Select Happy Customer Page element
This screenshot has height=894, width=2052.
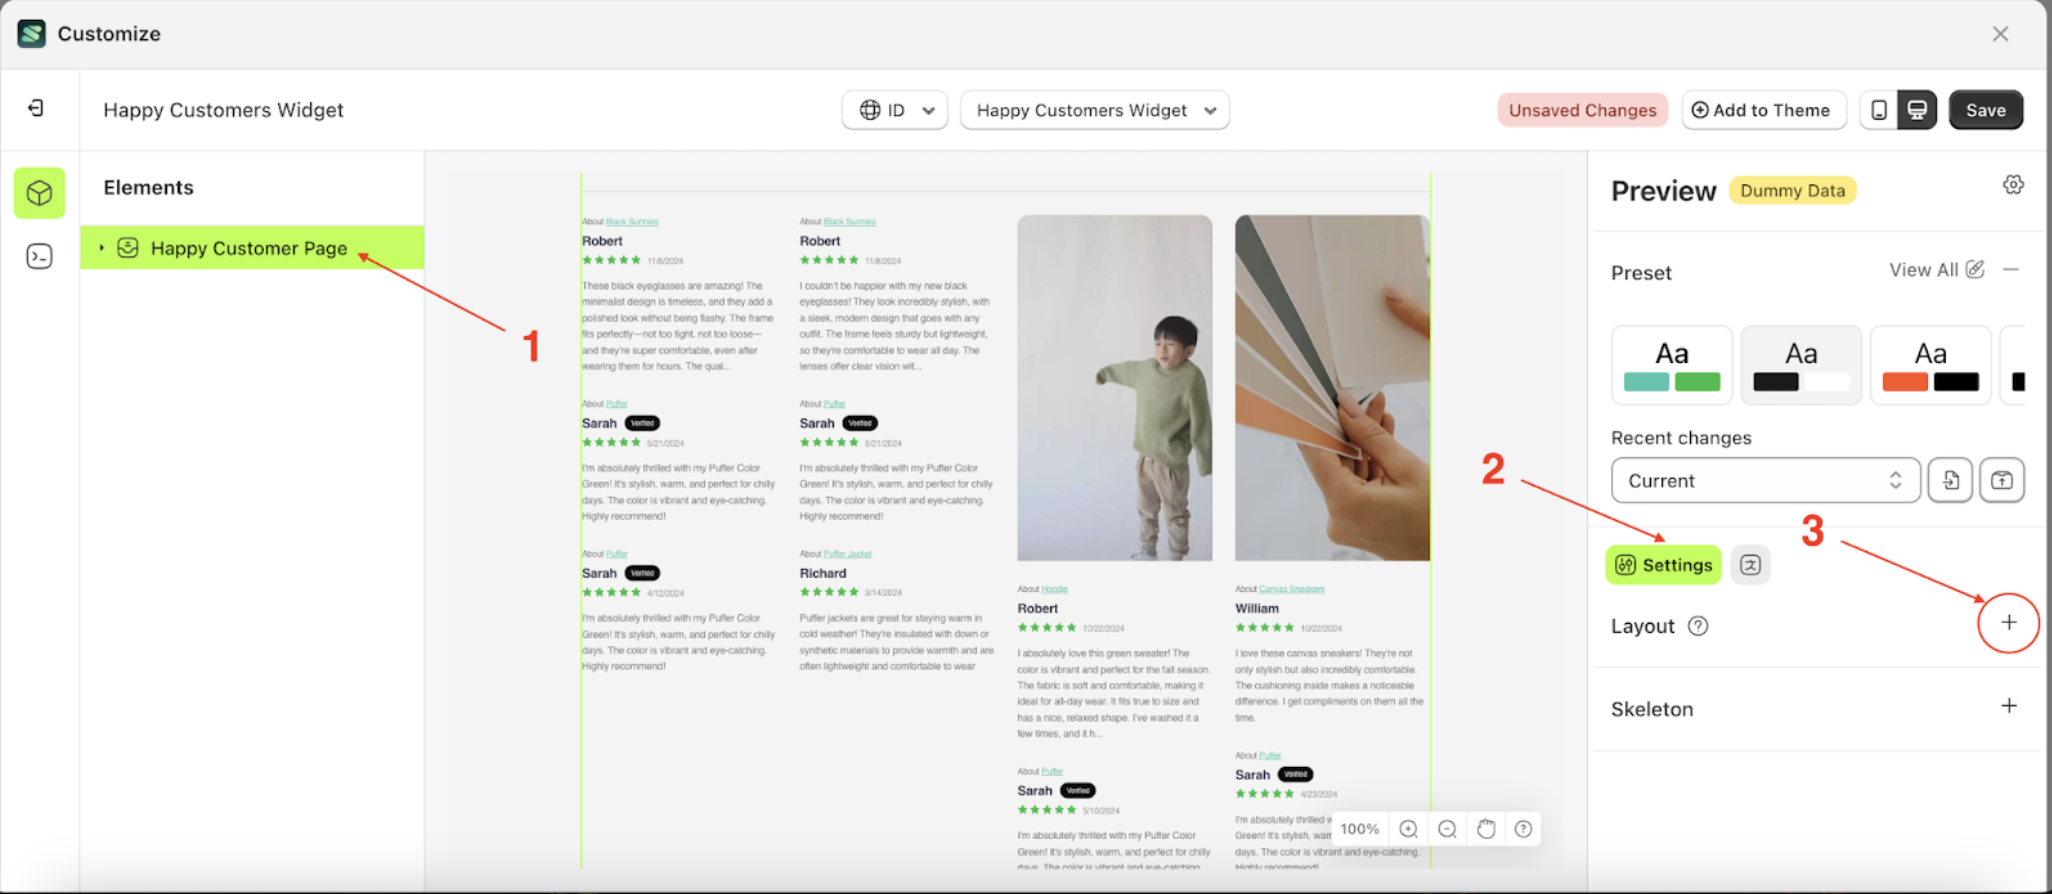(252, 248)
